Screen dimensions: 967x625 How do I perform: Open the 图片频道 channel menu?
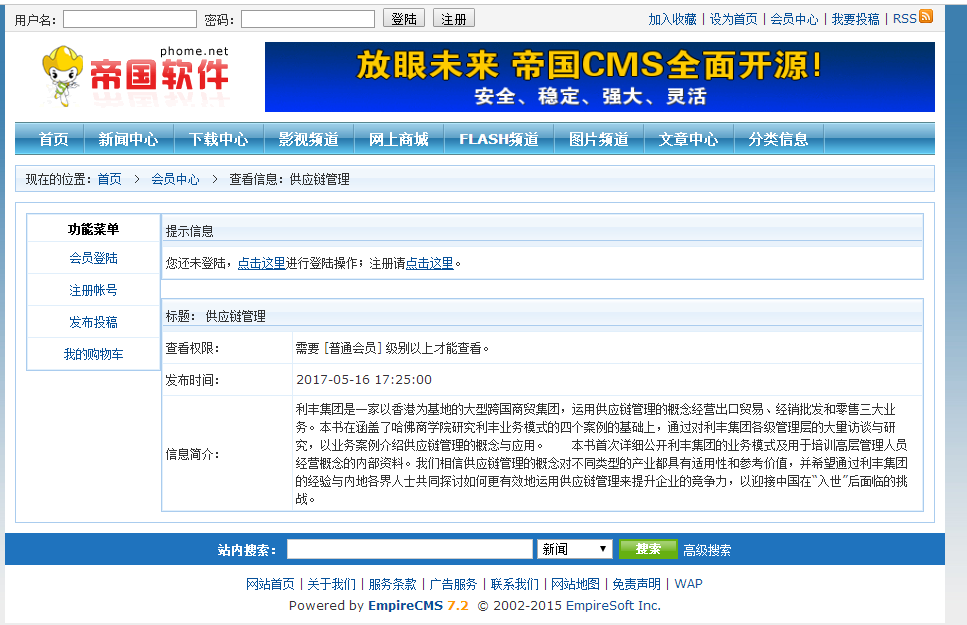point(597,137)
